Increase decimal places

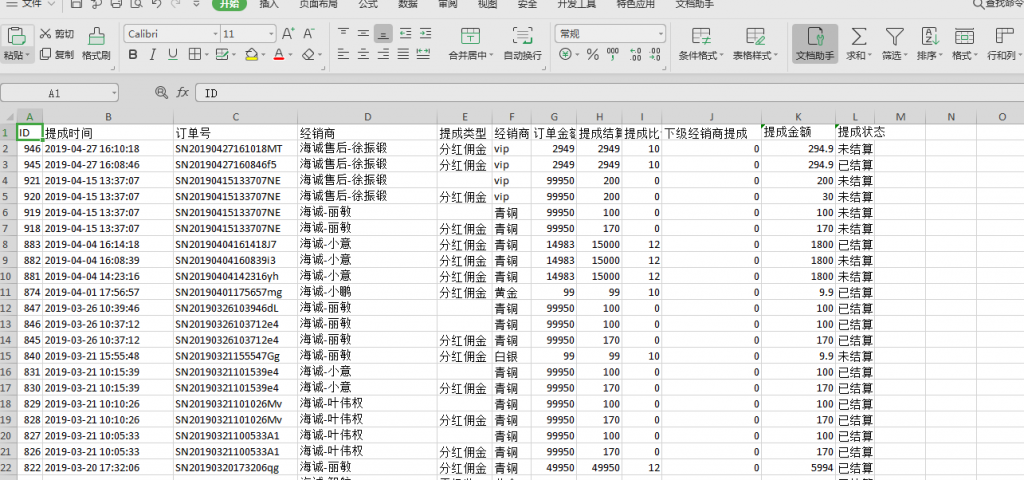(x=635, y=54)
